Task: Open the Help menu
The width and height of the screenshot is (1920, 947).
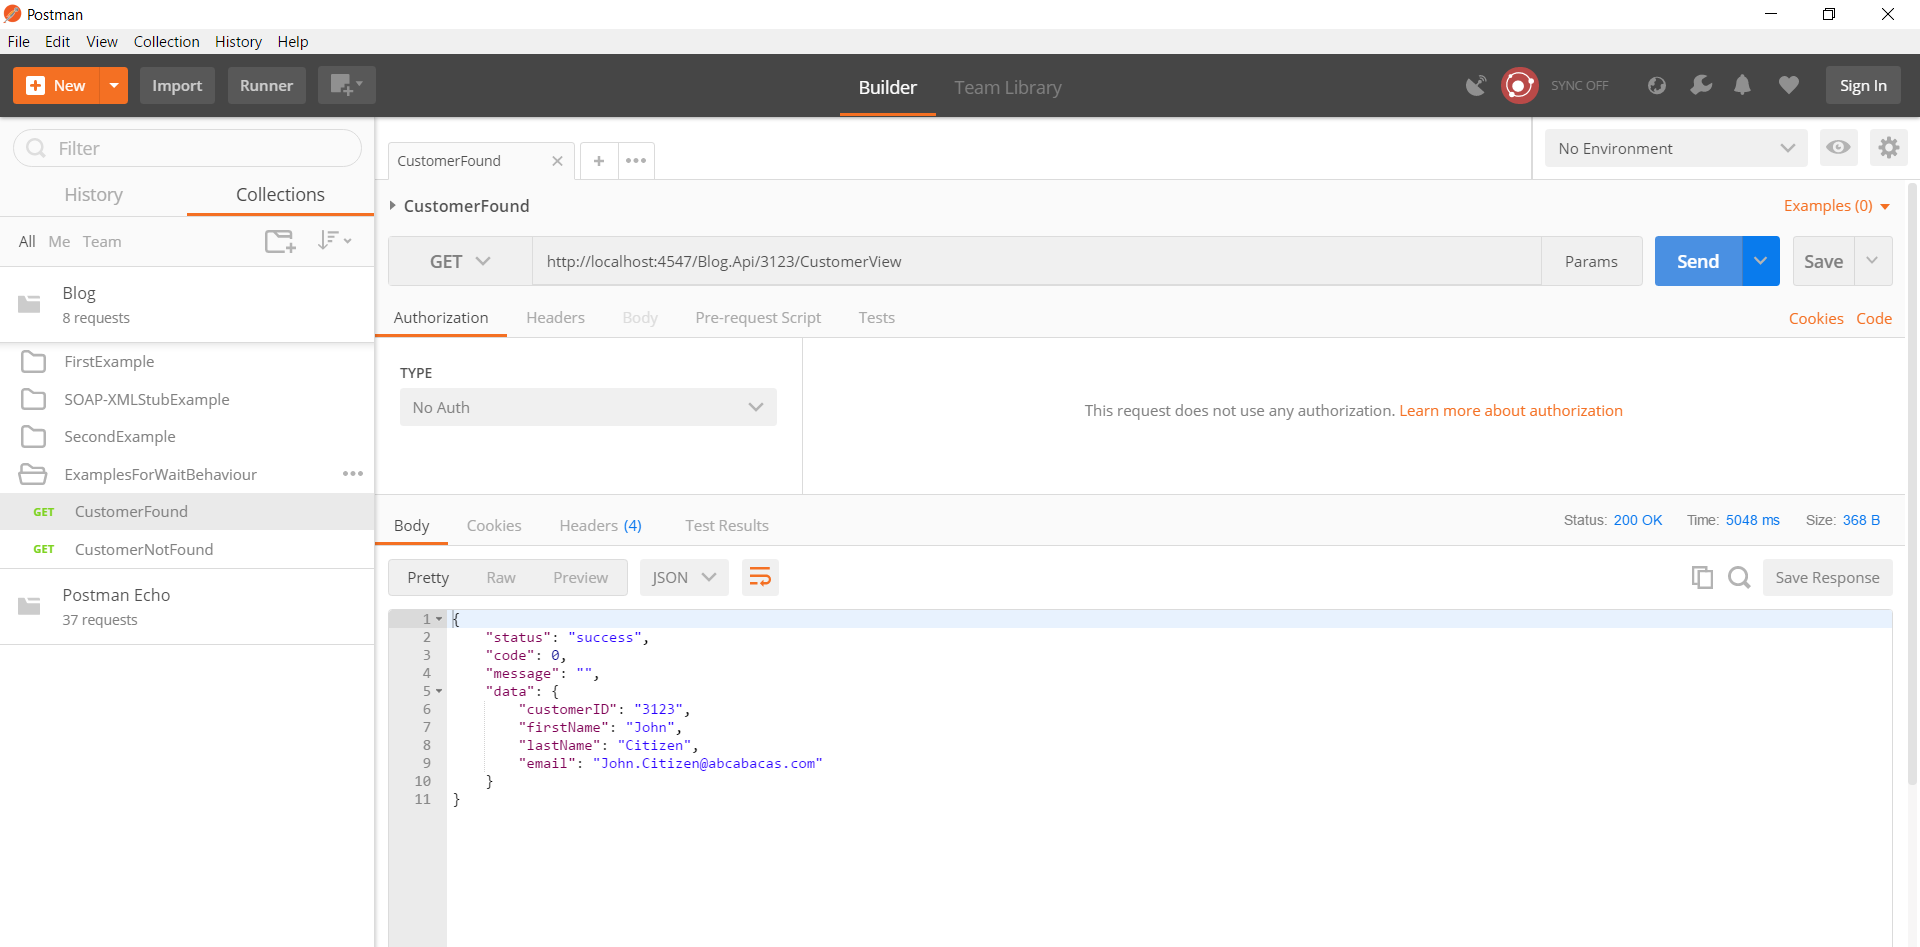Action: pos(293,41)
